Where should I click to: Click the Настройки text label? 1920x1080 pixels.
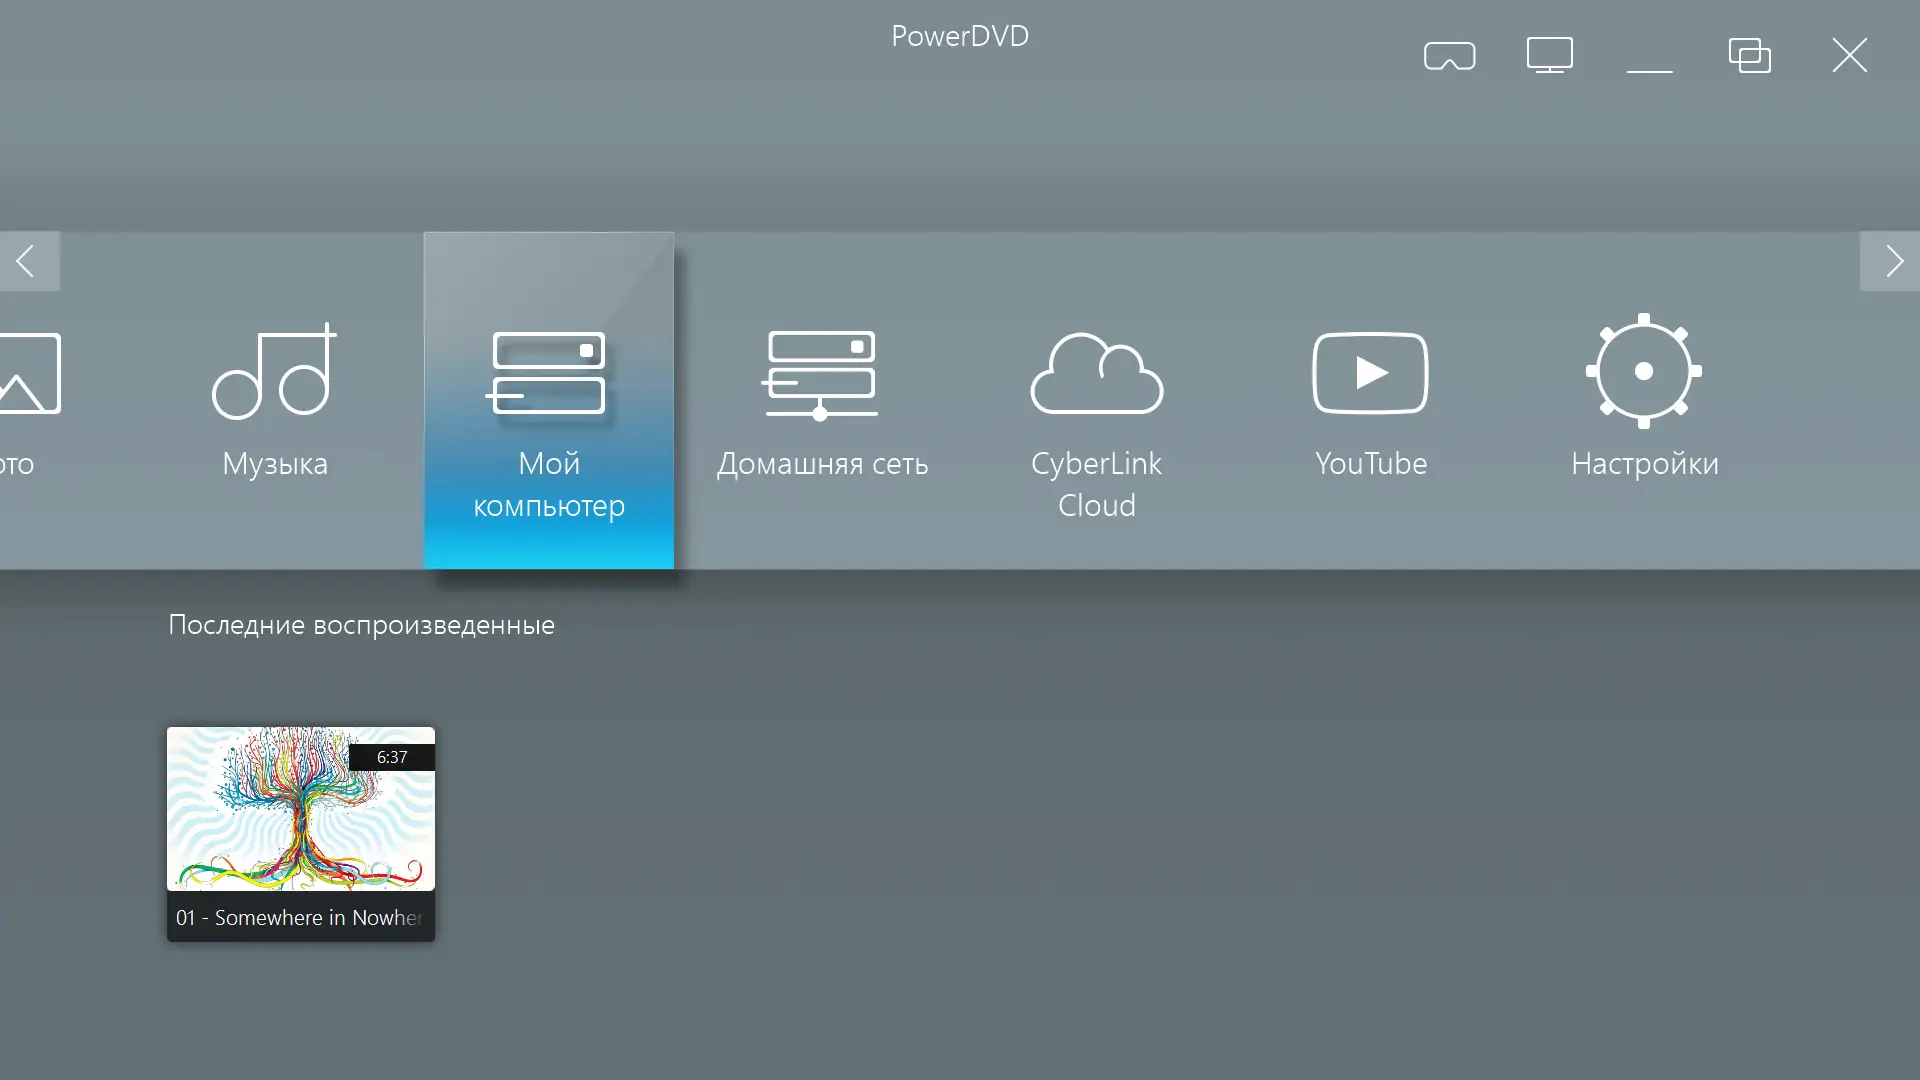(1644, 464)
